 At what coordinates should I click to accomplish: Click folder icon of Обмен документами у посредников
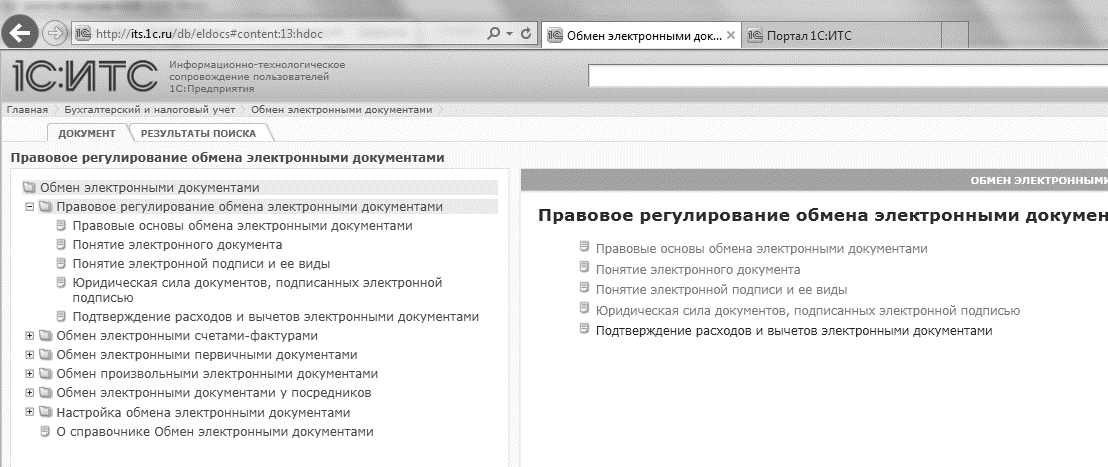click(45, 393)
